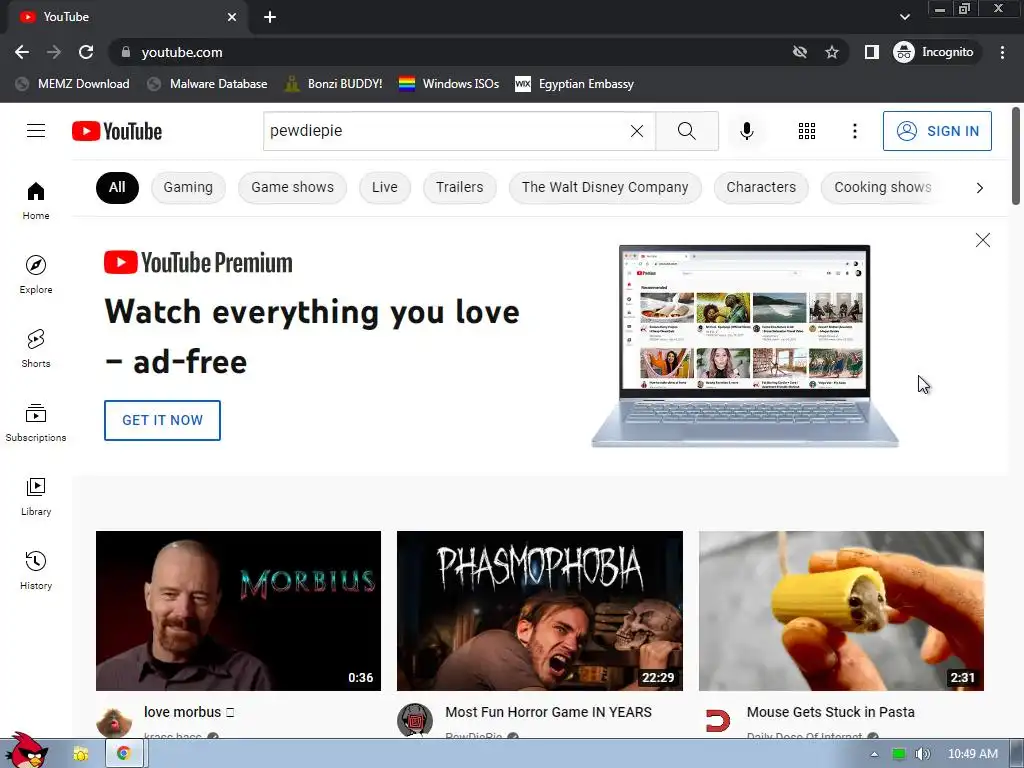Open the Phasmophobia video thumbnail
The height and width of the screenshot is (768, 1024).
click(x=539, y=611)
